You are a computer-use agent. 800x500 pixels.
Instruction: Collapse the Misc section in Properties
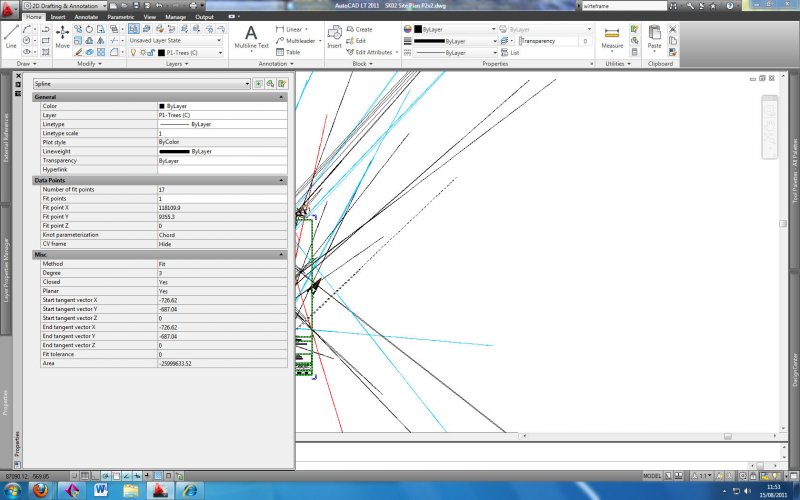[x=281, y=254]
